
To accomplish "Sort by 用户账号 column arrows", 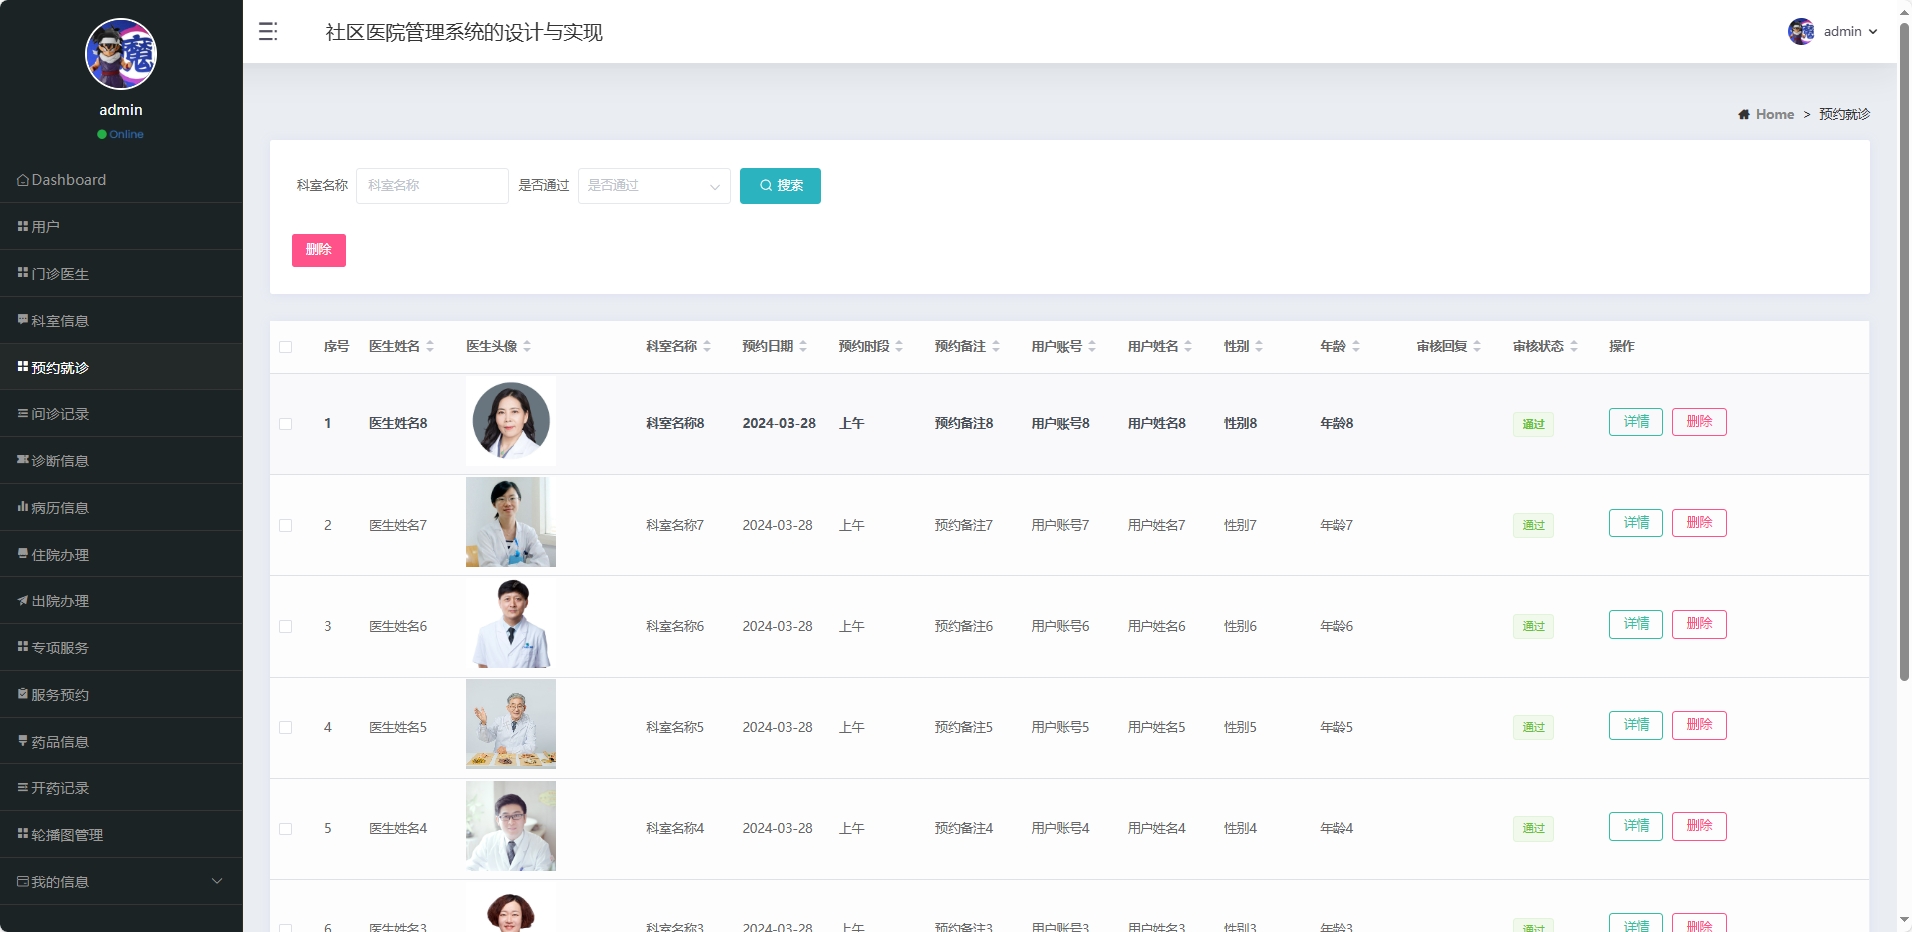I will (x=1092, y=347).
